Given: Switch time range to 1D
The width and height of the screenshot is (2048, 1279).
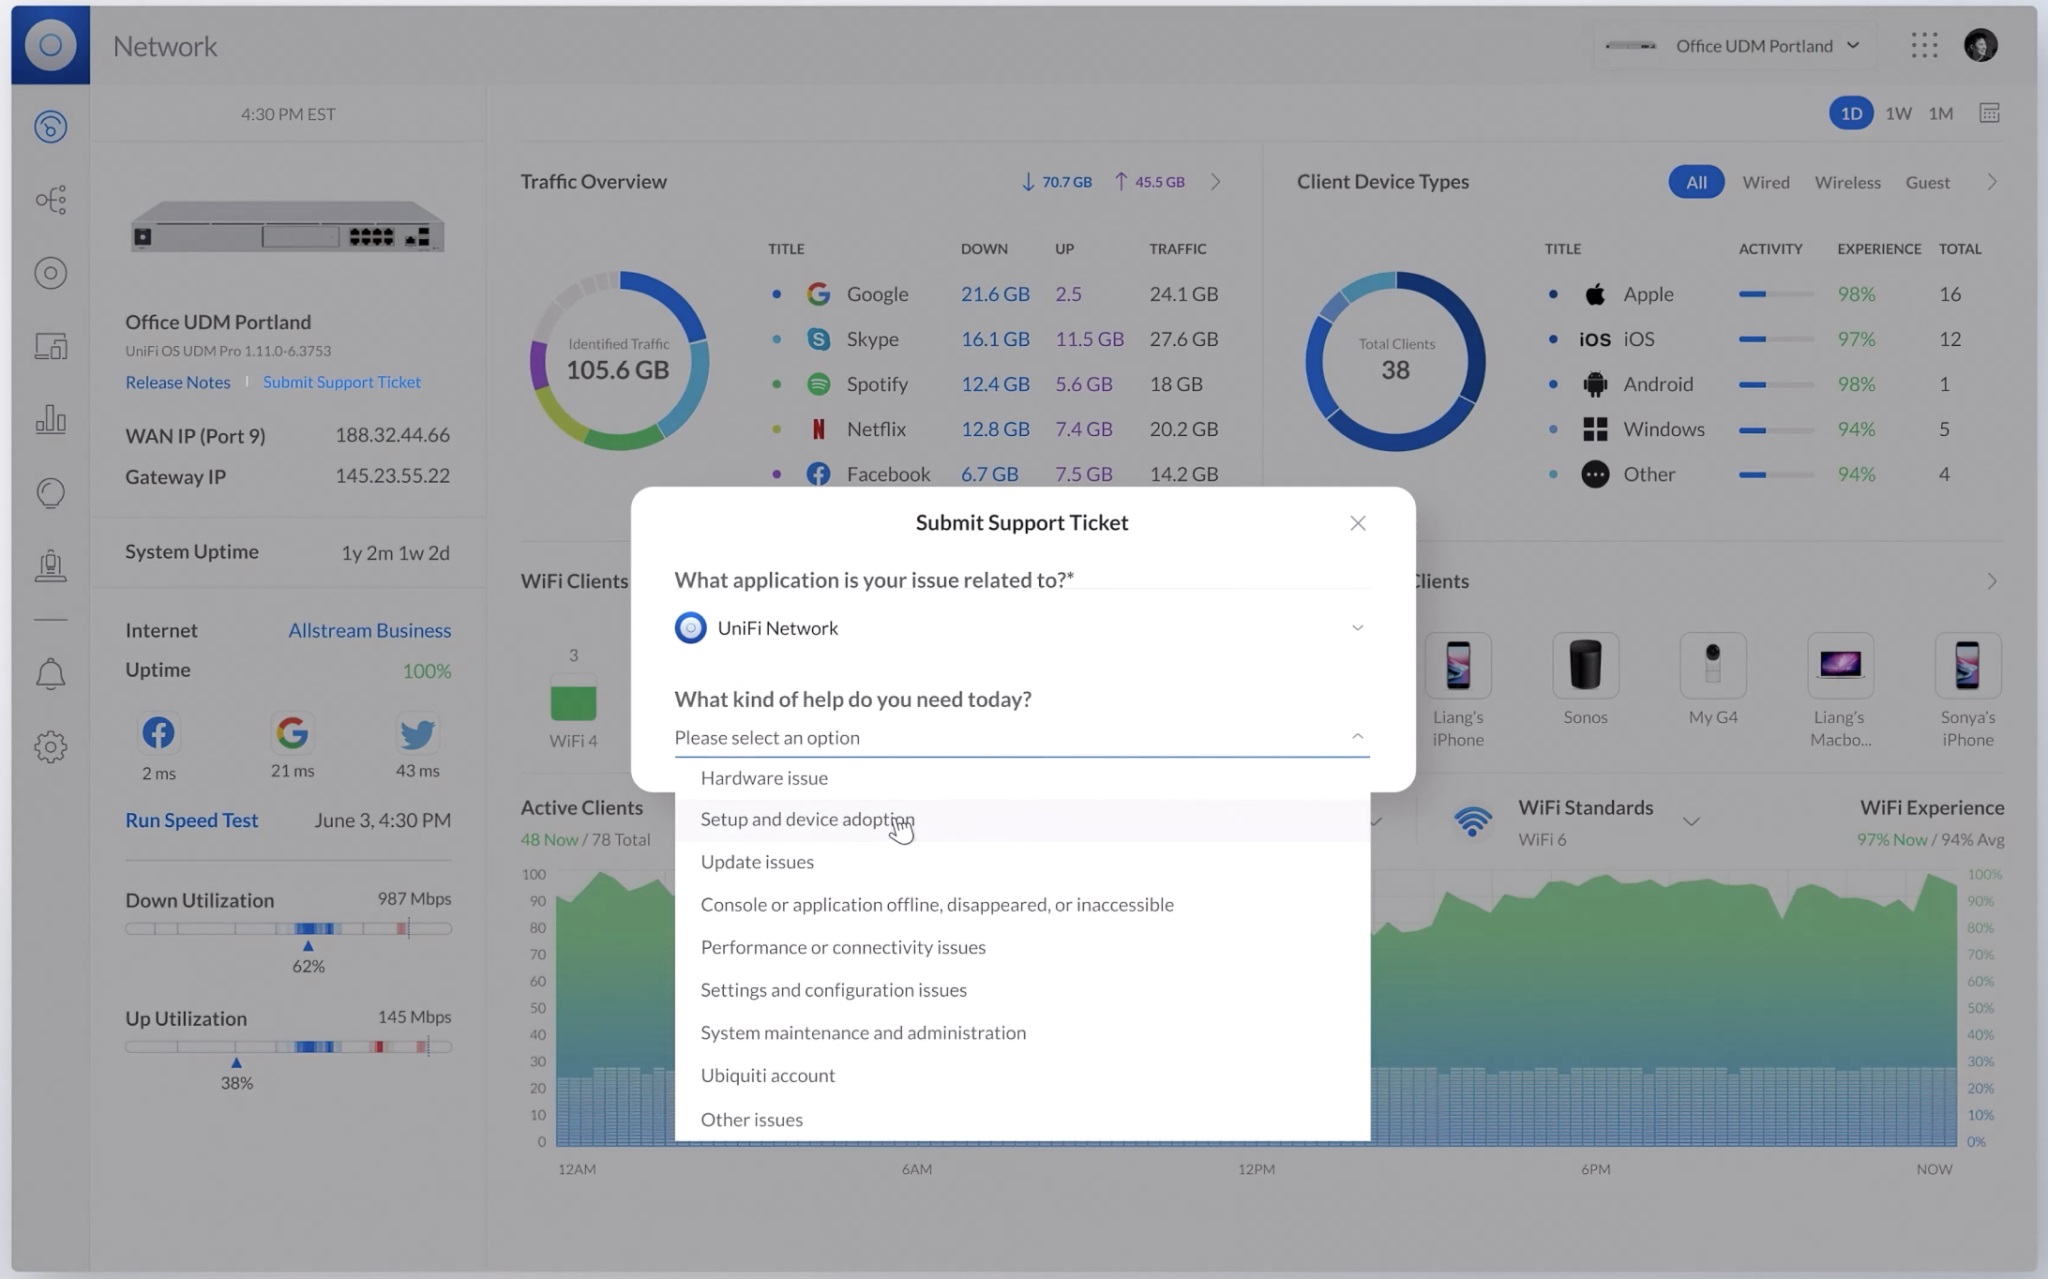Looking at the screenshot, I should click(1851, 113).
